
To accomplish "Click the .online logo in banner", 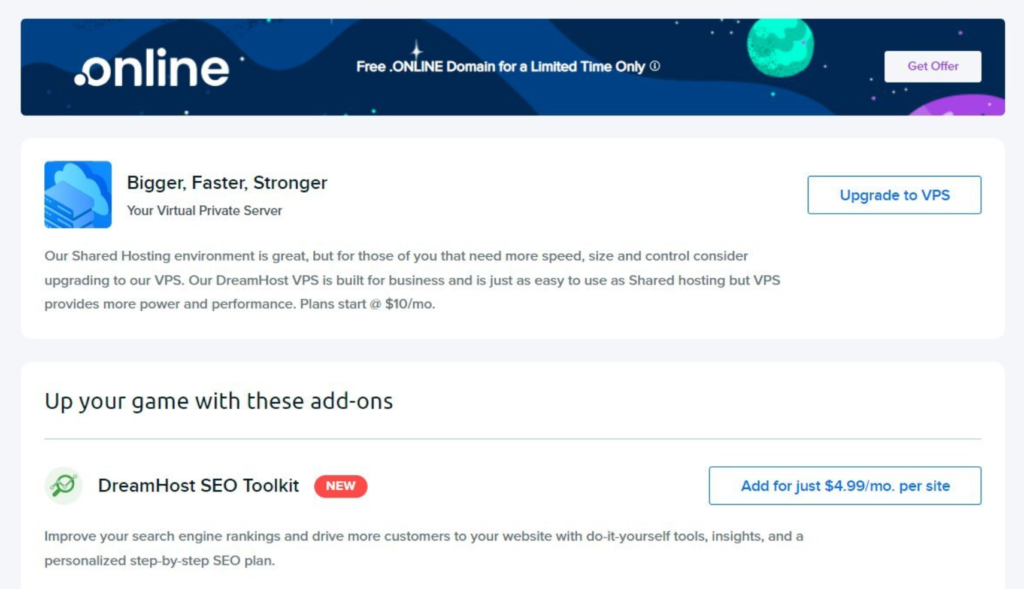I will 152,67.
